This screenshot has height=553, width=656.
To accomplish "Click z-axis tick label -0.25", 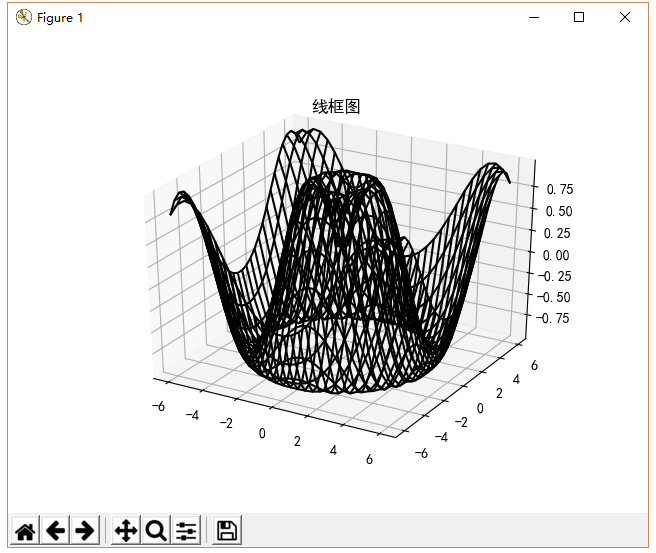I will tap(554, 276).
